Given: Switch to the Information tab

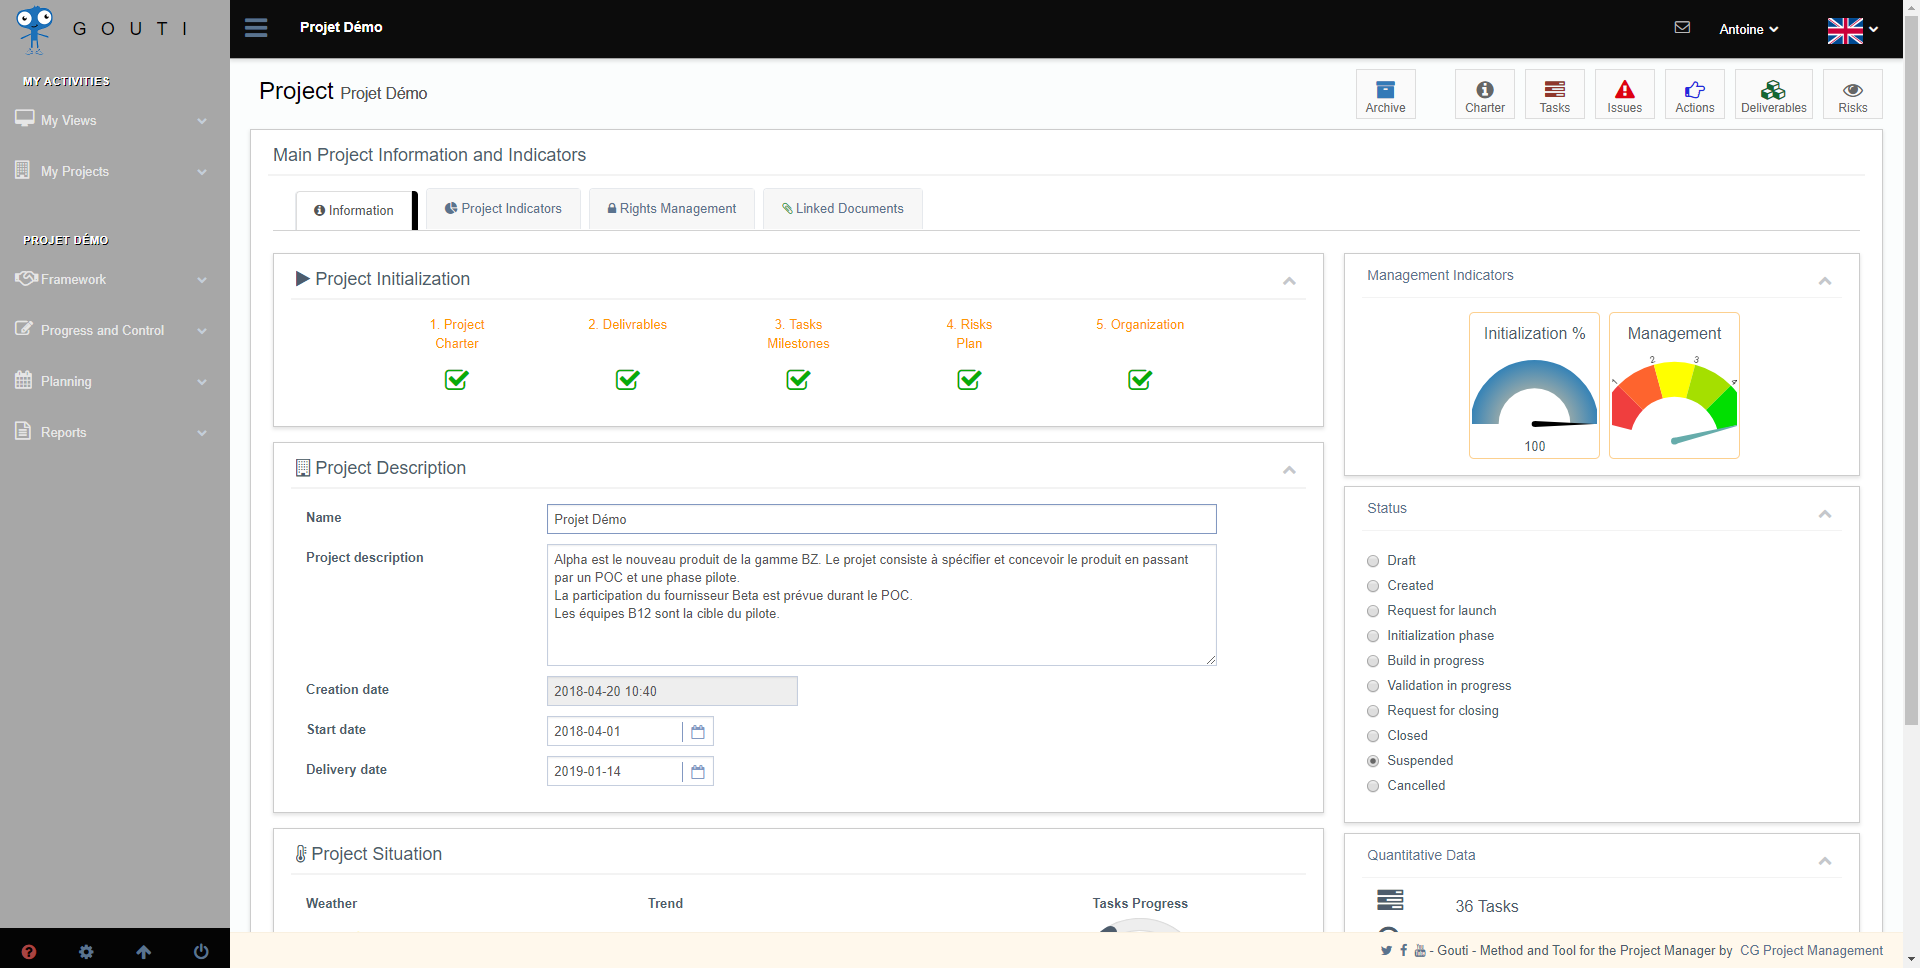Looking at the screenshot, I should (x=354, y=210).
